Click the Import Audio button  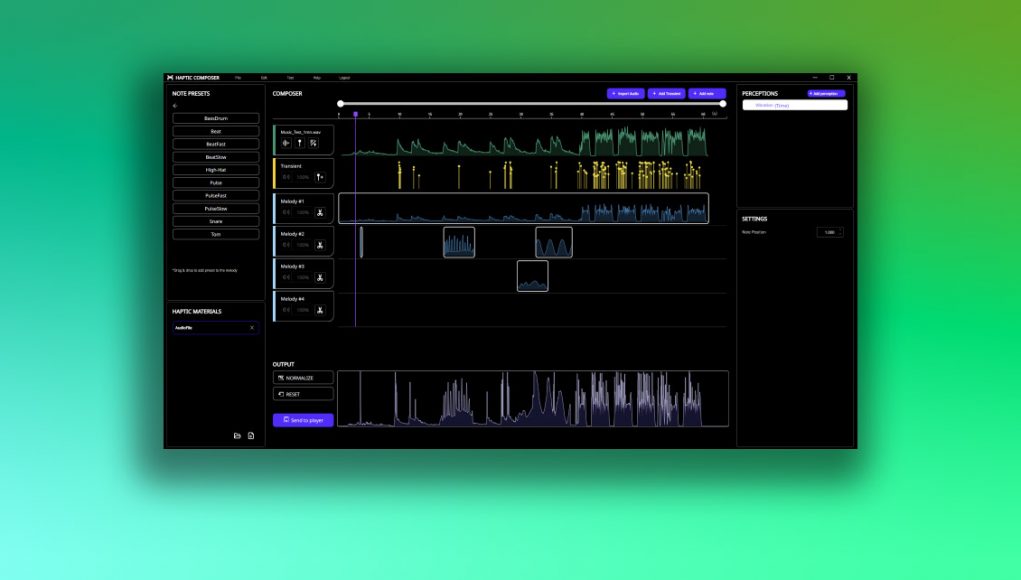pos(626,94)
